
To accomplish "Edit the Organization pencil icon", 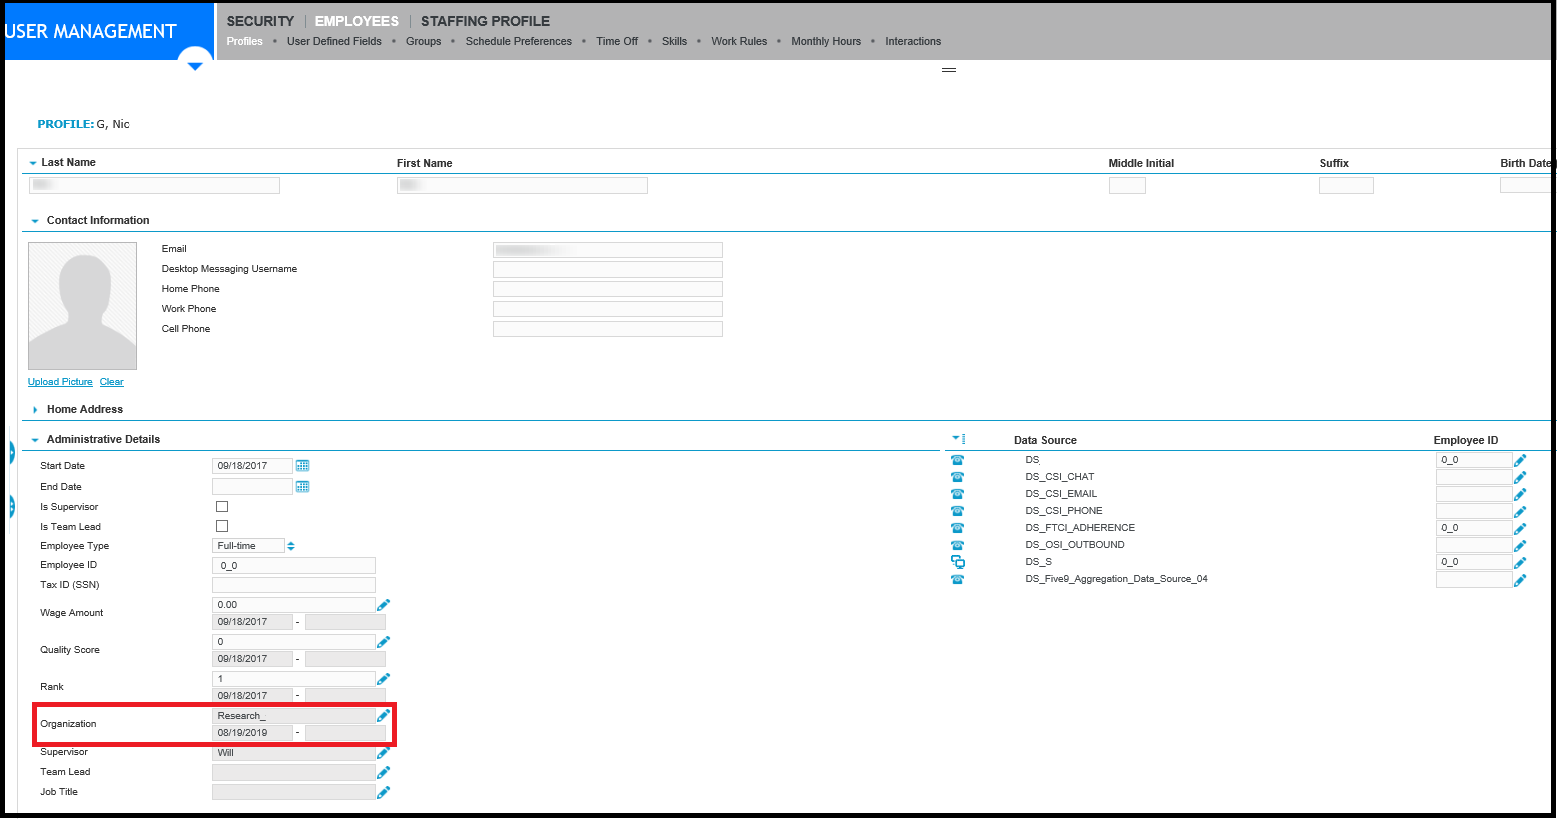I will [x=383, y=716].
